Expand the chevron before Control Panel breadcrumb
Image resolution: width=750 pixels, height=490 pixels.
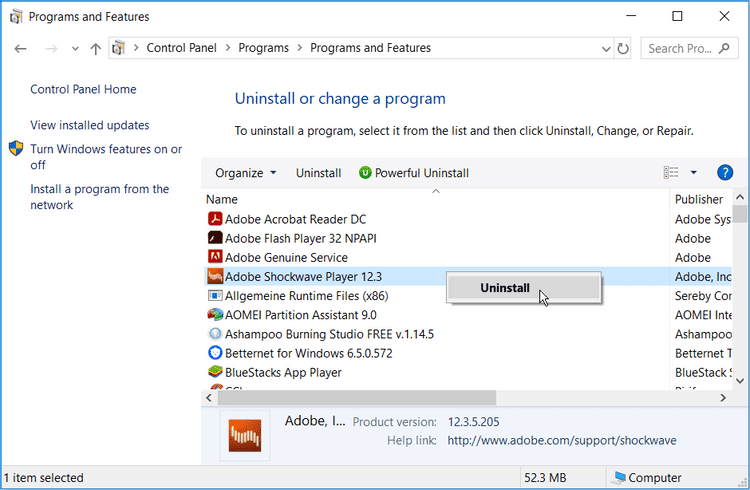136,48
